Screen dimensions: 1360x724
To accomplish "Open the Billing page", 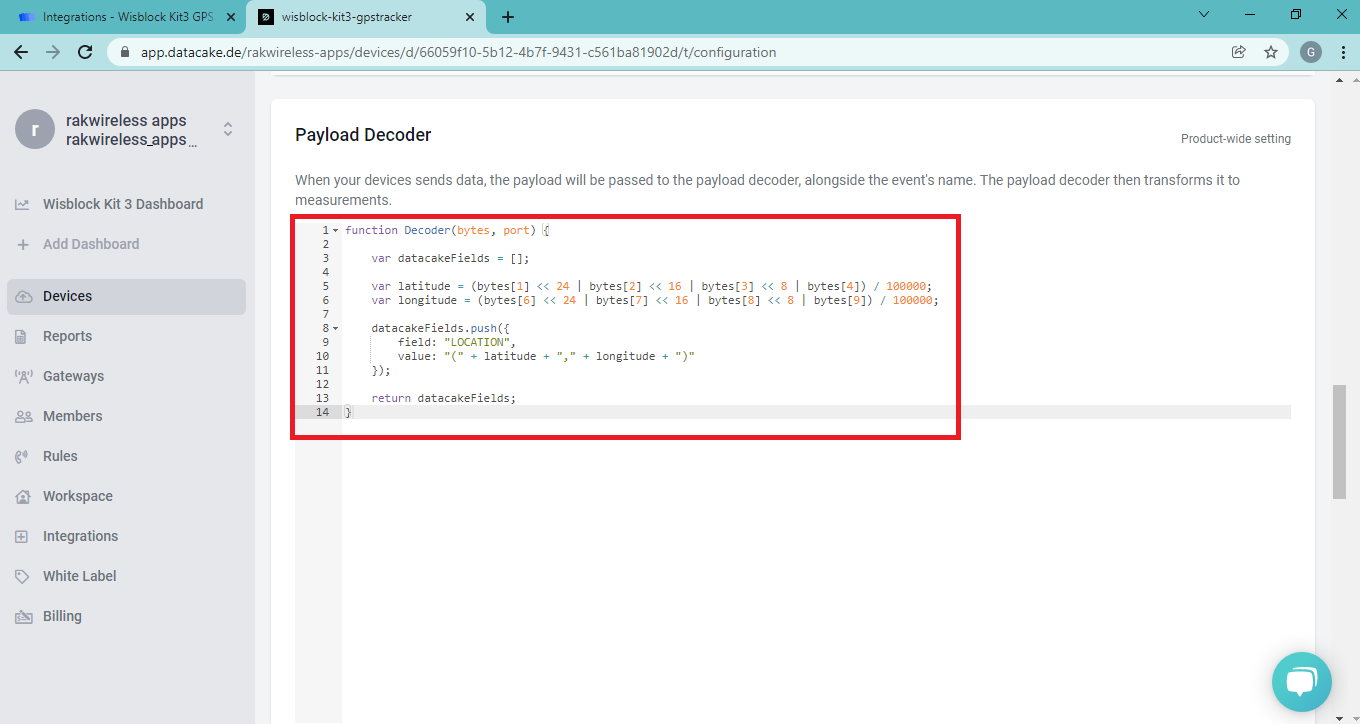I will (62, 616).
